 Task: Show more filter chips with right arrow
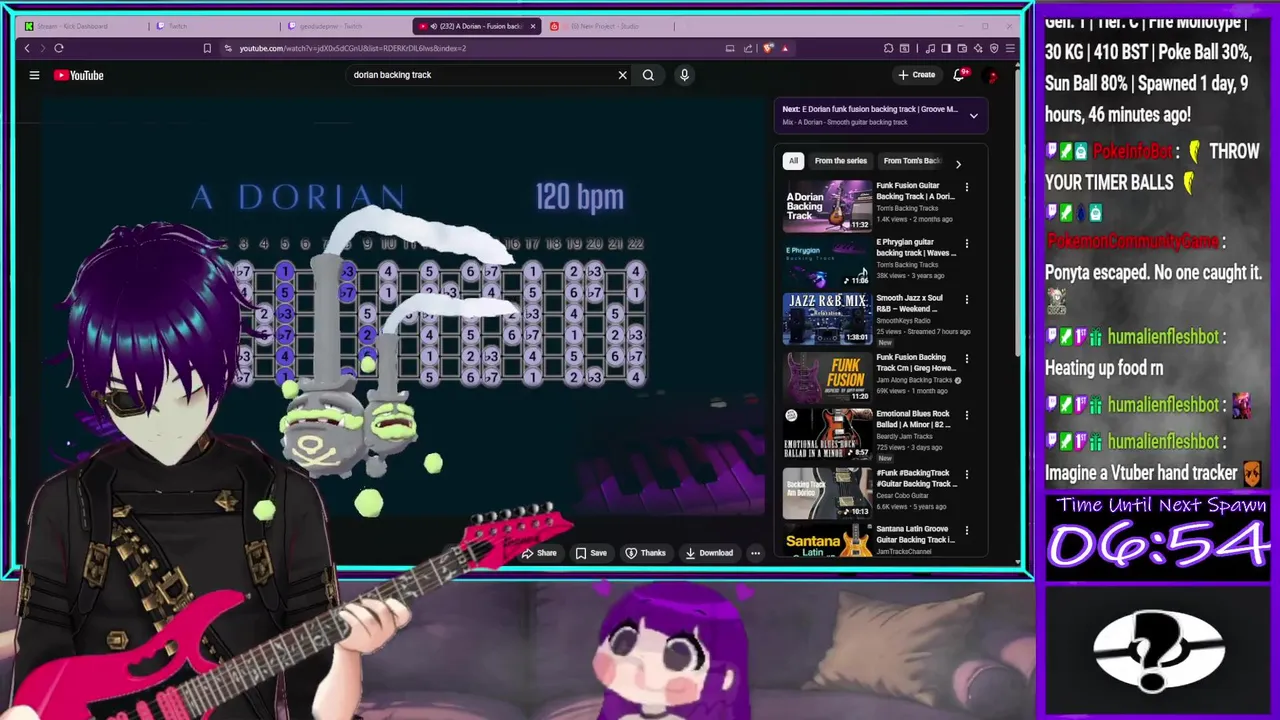[958, 163]
